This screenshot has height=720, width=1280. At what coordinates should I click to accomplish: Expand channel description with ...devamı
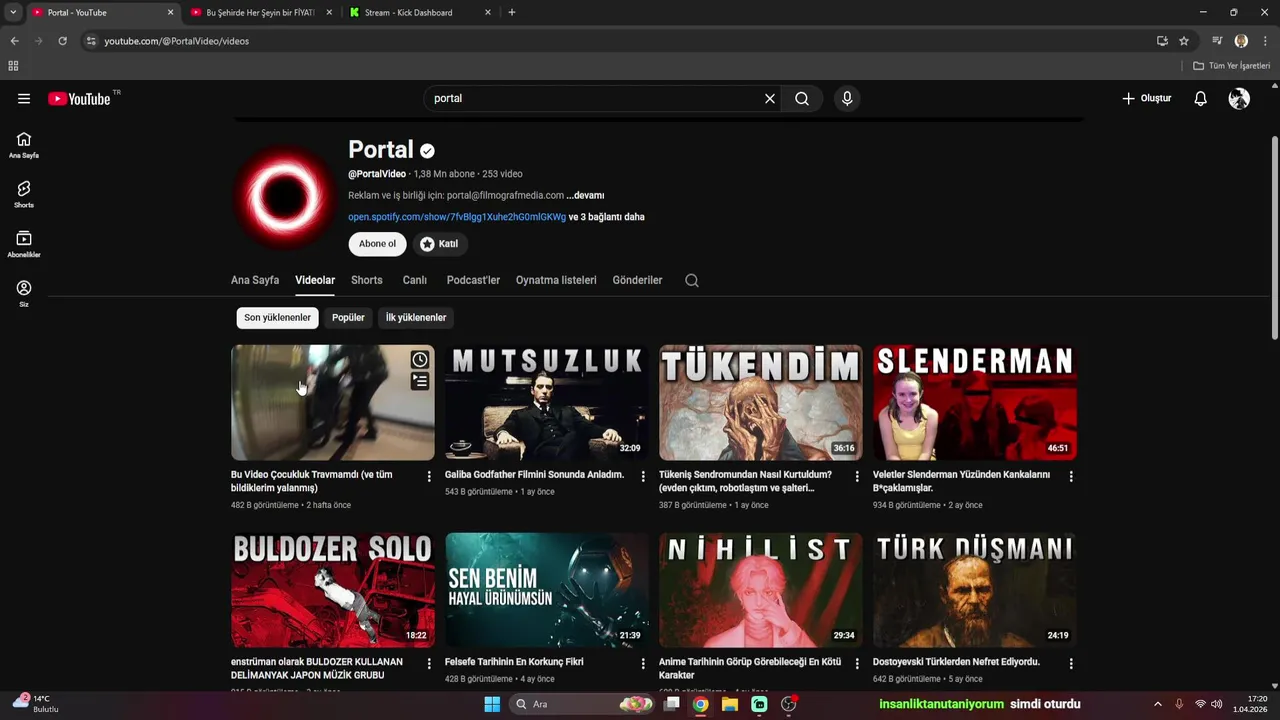tap(585, 196)
